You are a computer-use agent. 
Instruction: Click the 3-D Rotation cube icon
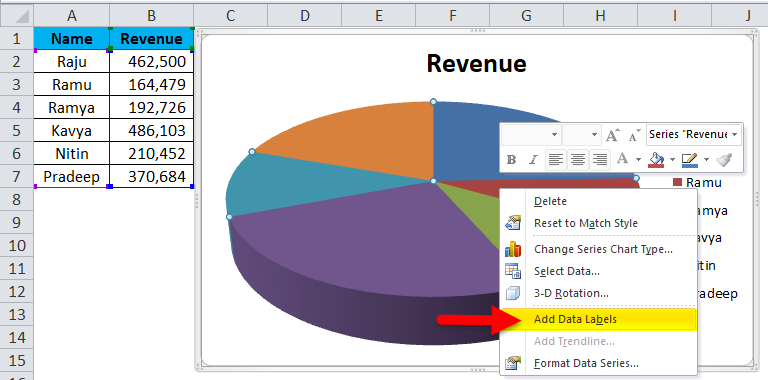pos(513,293)
